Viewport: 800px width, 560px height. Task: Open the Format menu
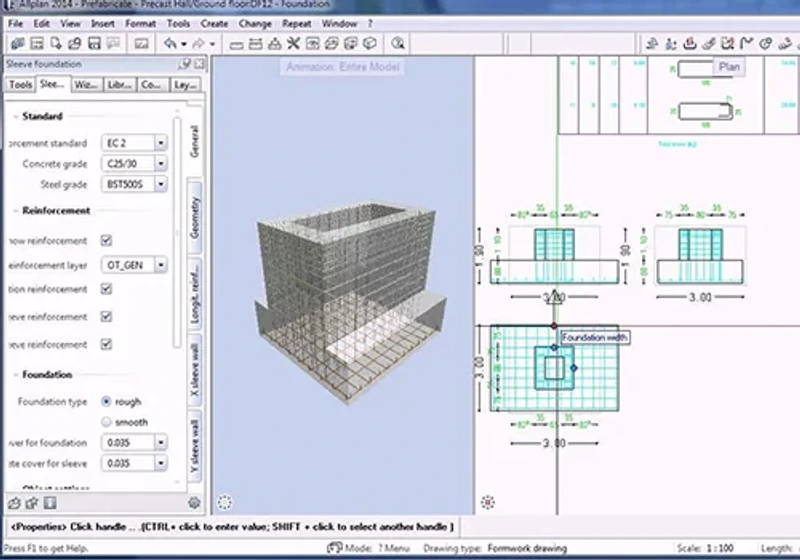click(x=140, y=23)
